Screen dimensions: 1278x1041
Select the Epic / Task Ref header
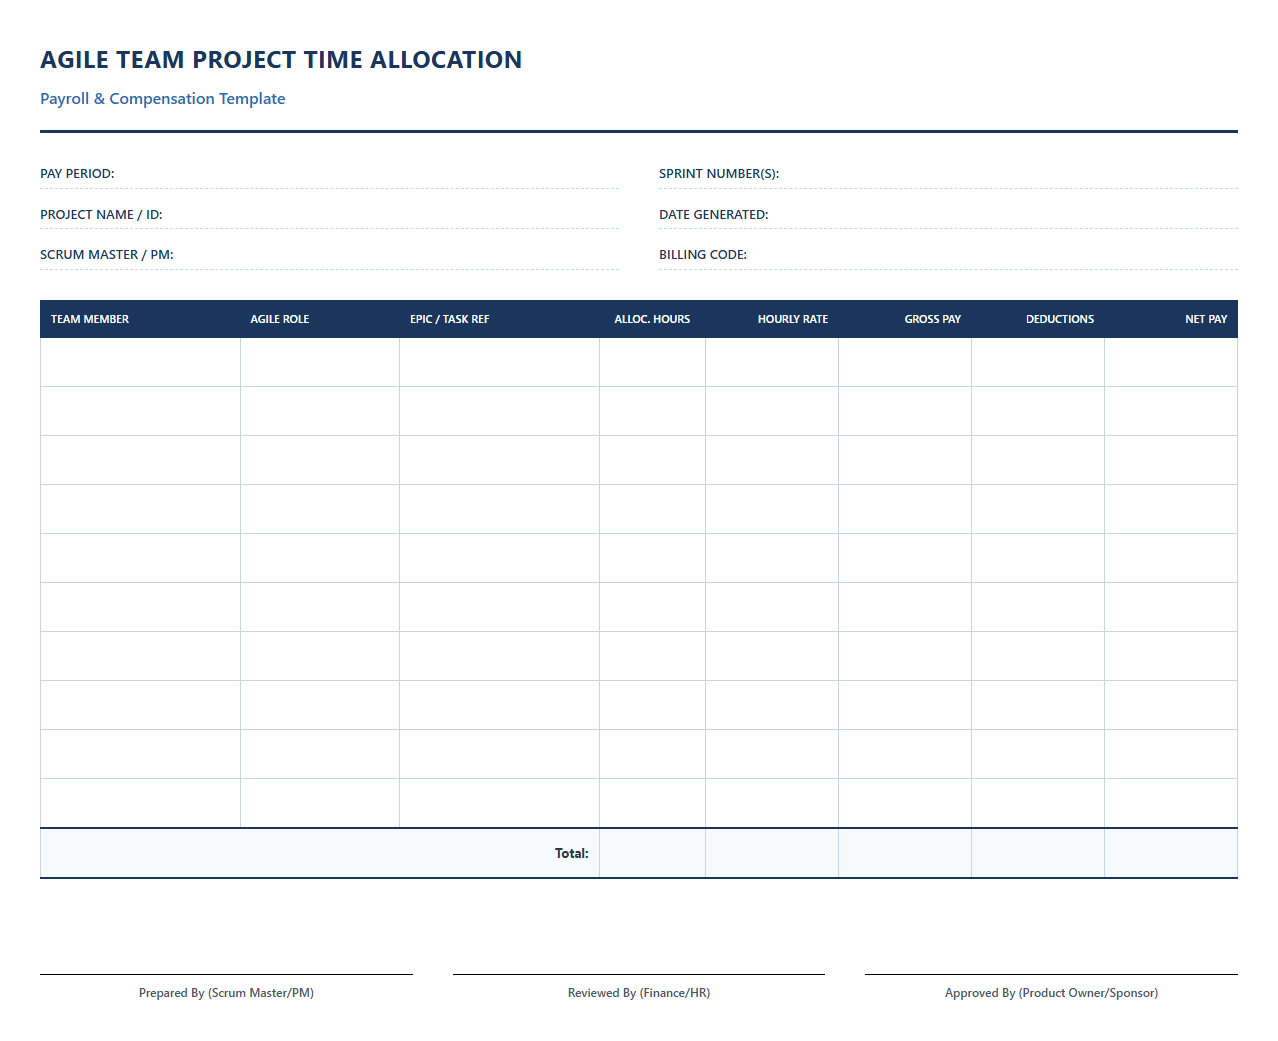(x=499, y=319)
